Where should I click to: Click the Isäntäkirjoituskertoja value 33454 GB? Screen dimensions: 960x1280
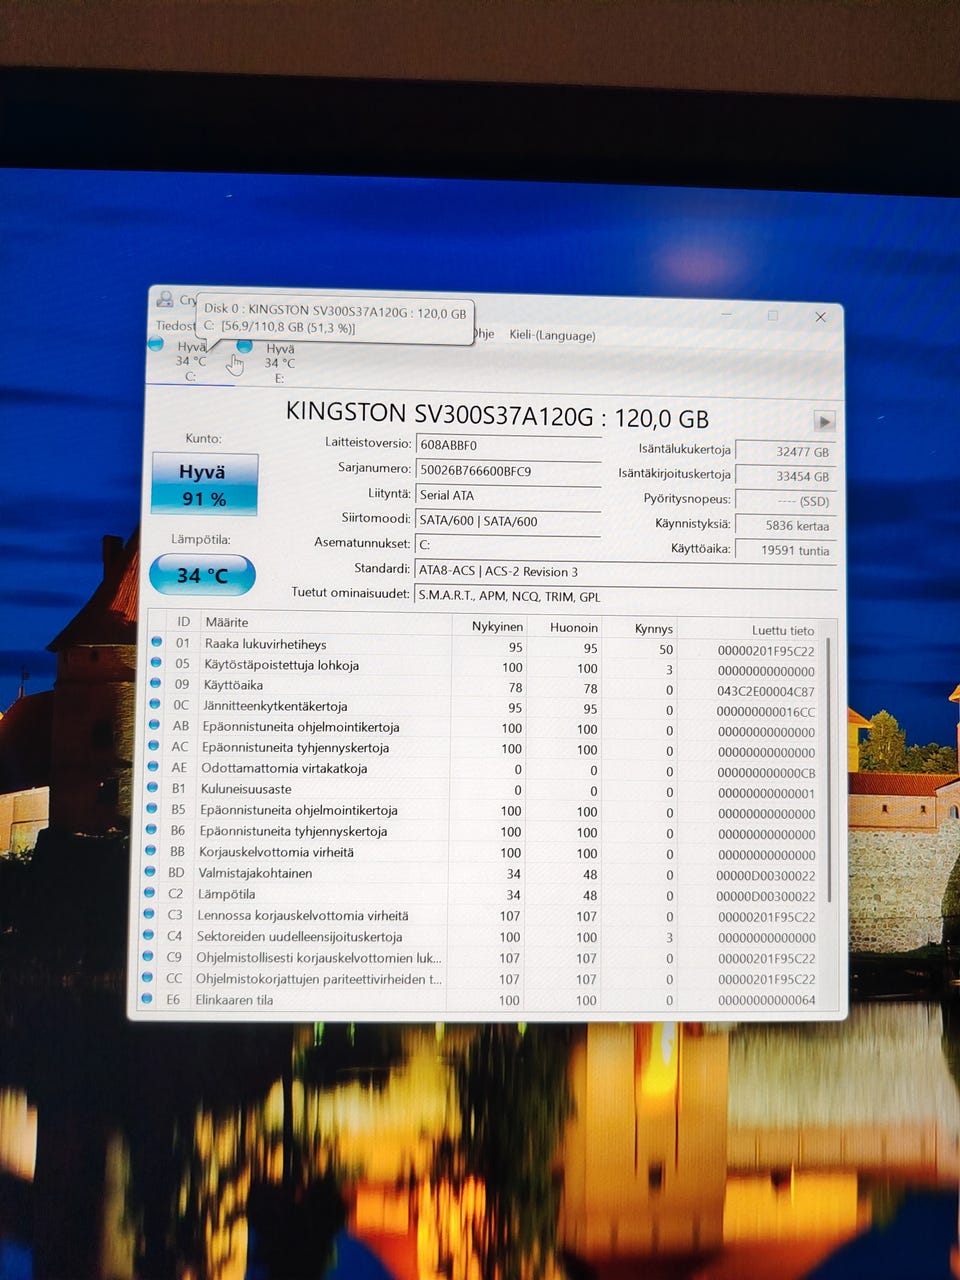coord(785,476)
